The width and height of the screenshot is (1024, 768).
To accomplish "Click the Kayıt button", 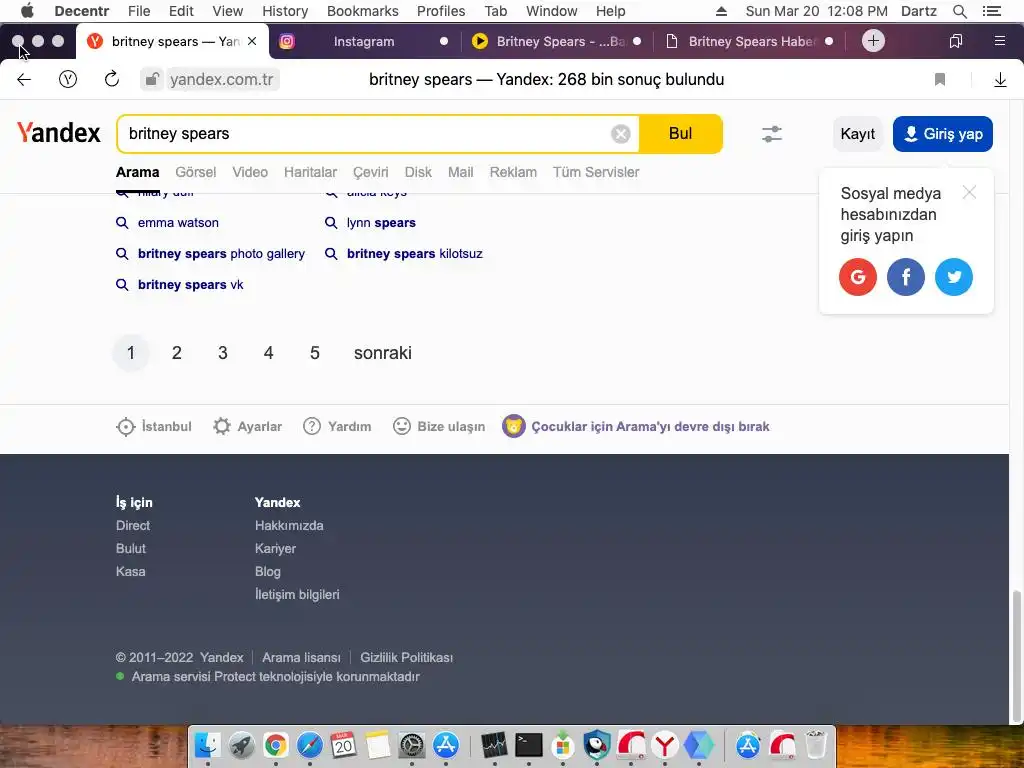I will coord(857,134).
